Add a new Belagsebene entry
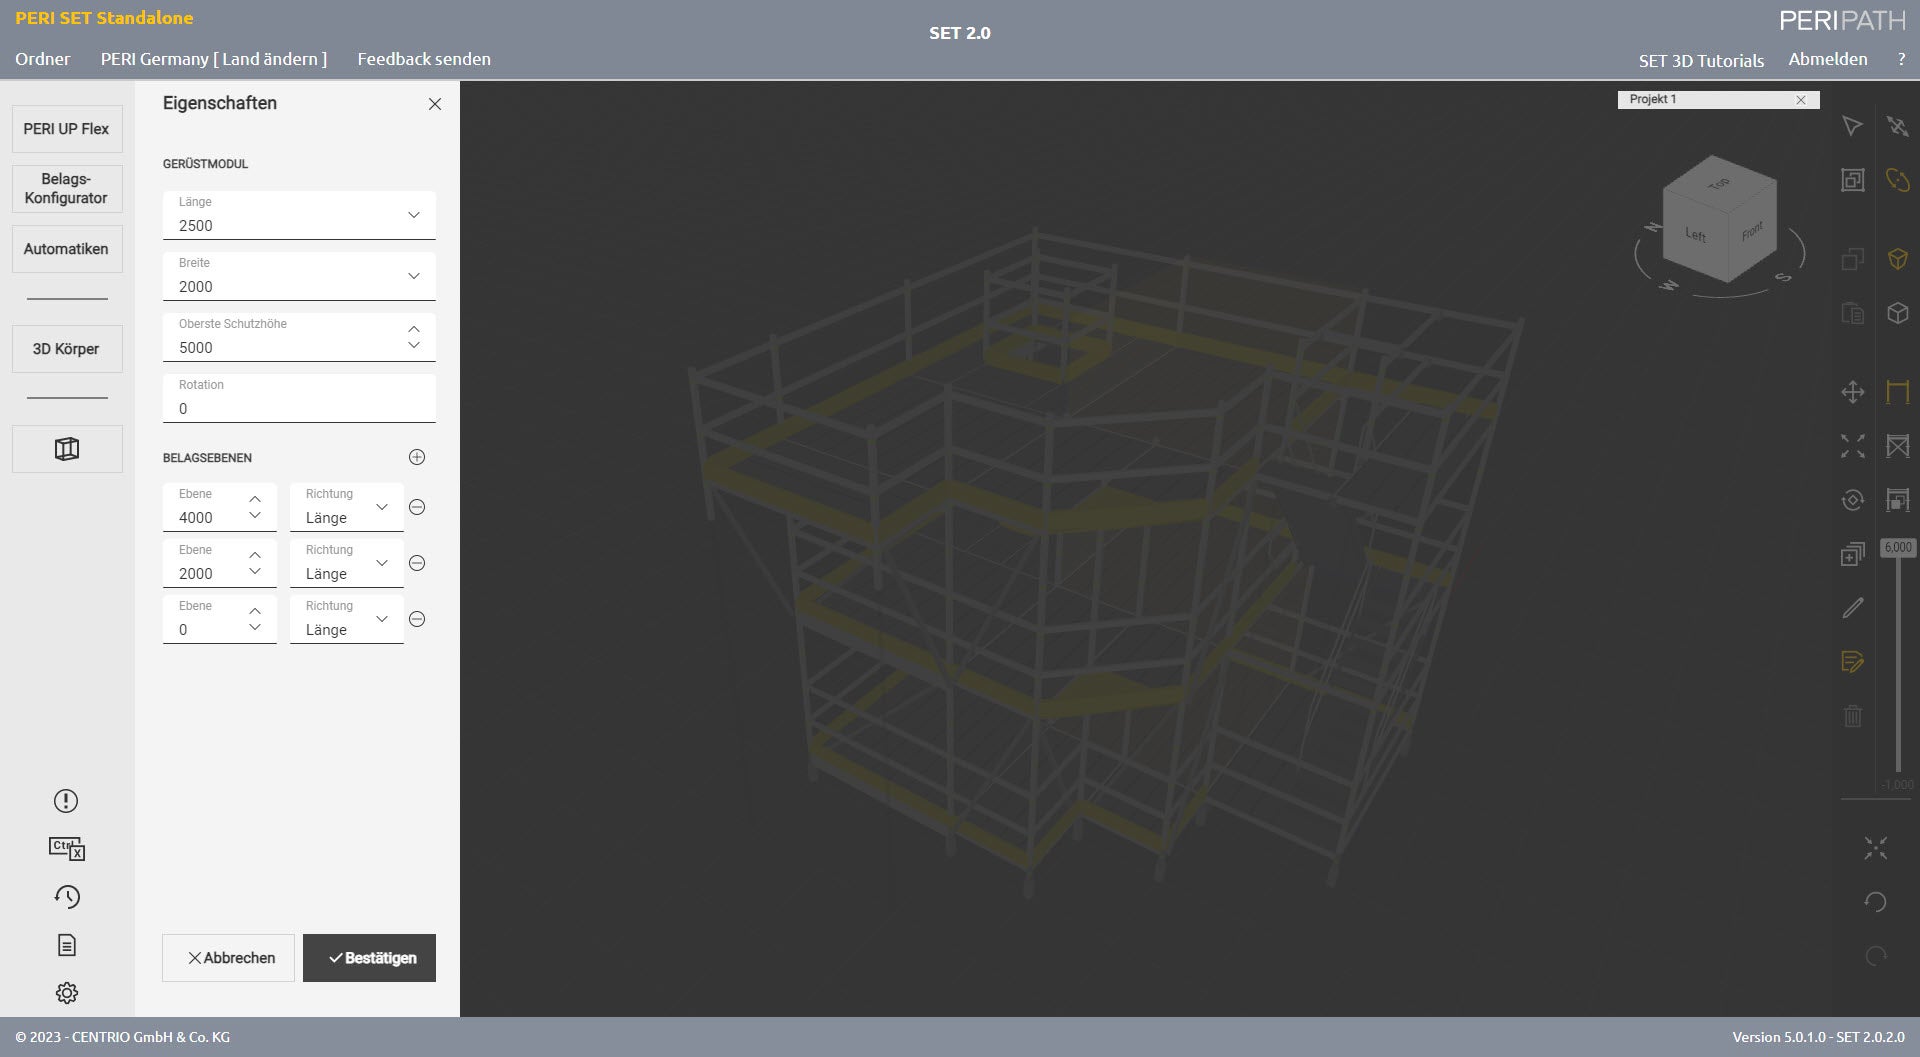1920x1057 pixels. click(x=417, y=457)
